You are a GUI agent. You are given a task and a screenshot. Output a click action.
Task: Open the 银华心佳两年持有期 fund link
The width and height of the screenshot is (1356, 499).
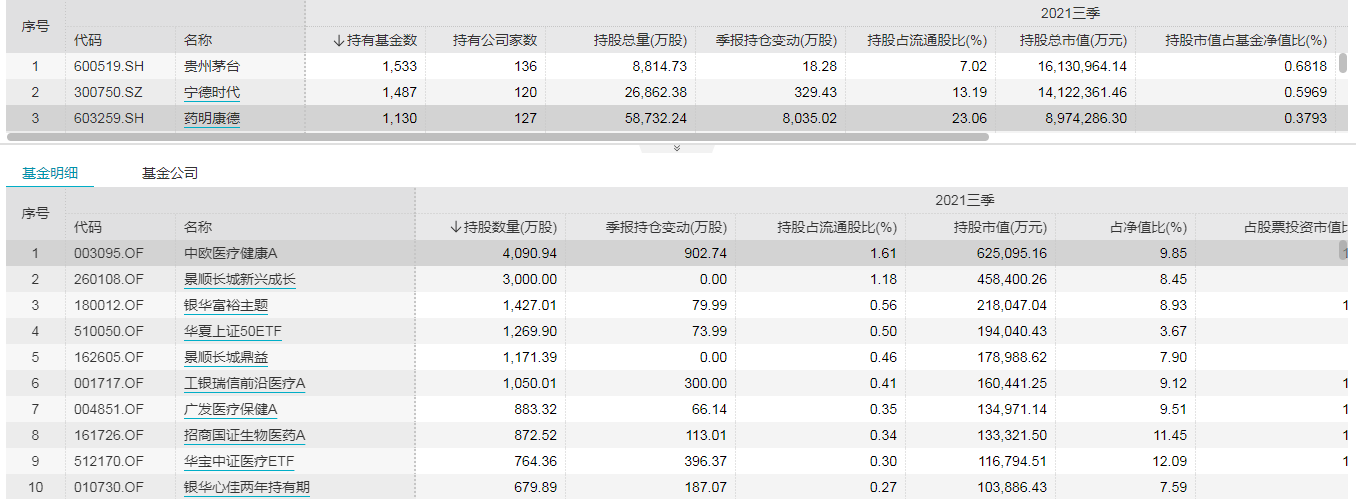tap(247, 487)
